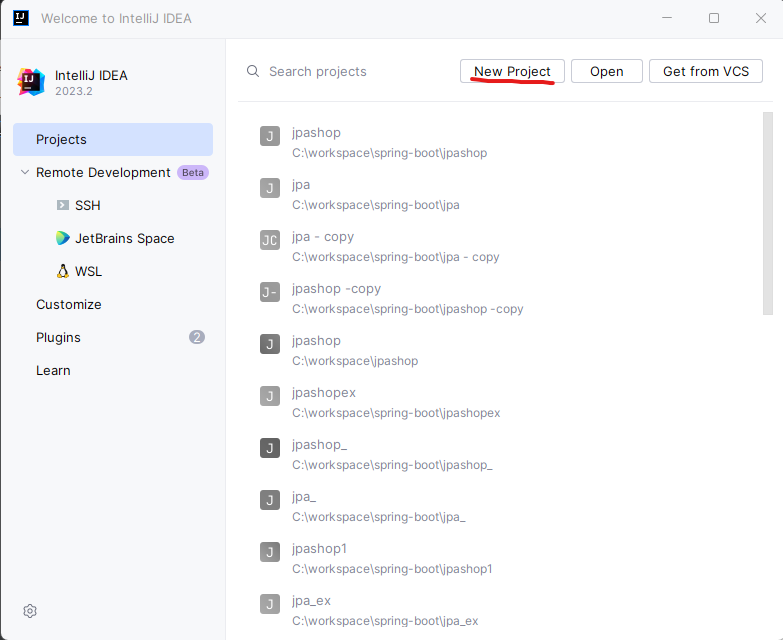783x640 pixels.
Task: Click path C:\workspace\spring-boot\jpa
Action: (376, 205)
